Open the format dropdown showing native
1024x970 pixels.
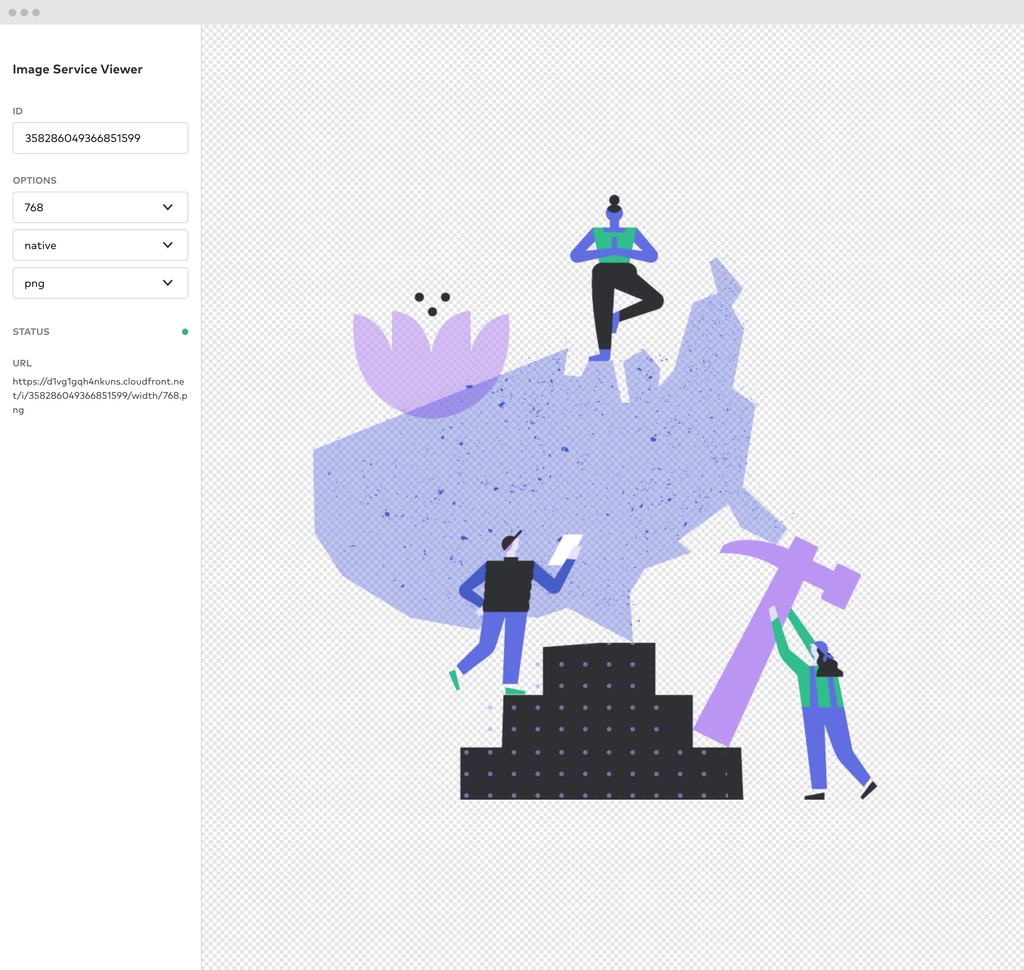pyautogui.click(x=99, y=245)
